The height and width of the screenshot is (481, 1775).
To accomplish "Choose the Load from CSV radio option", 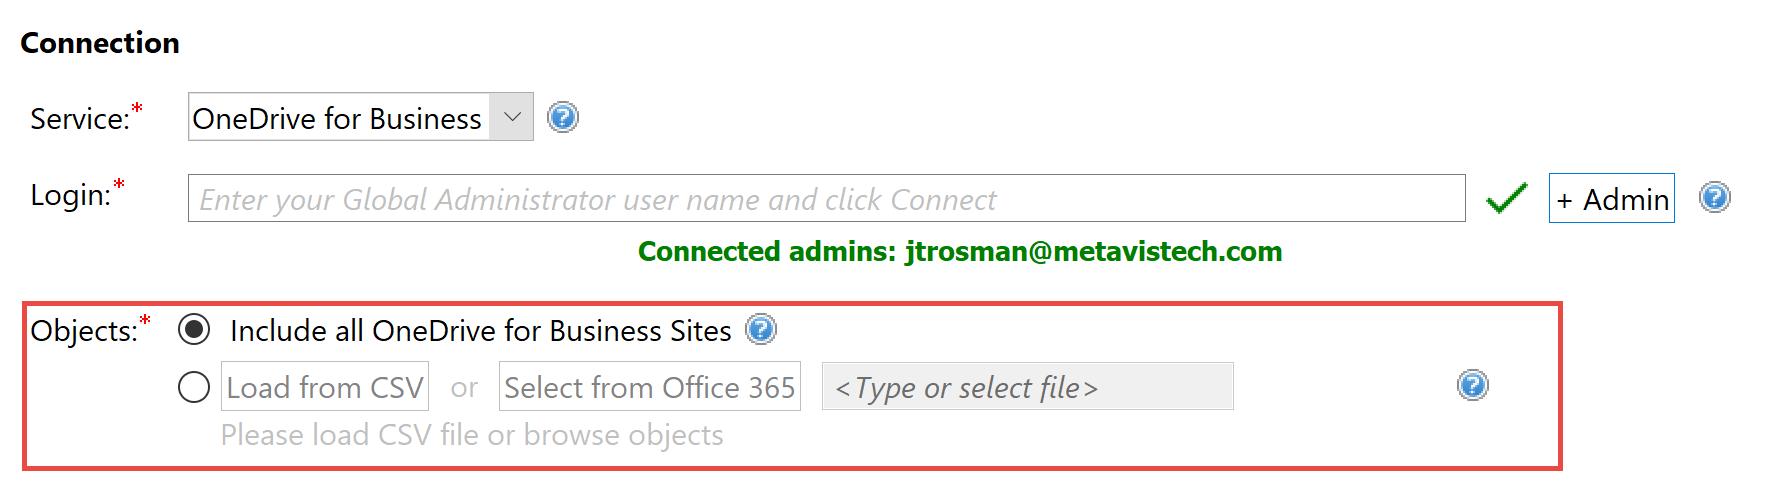I will (194, 387).
